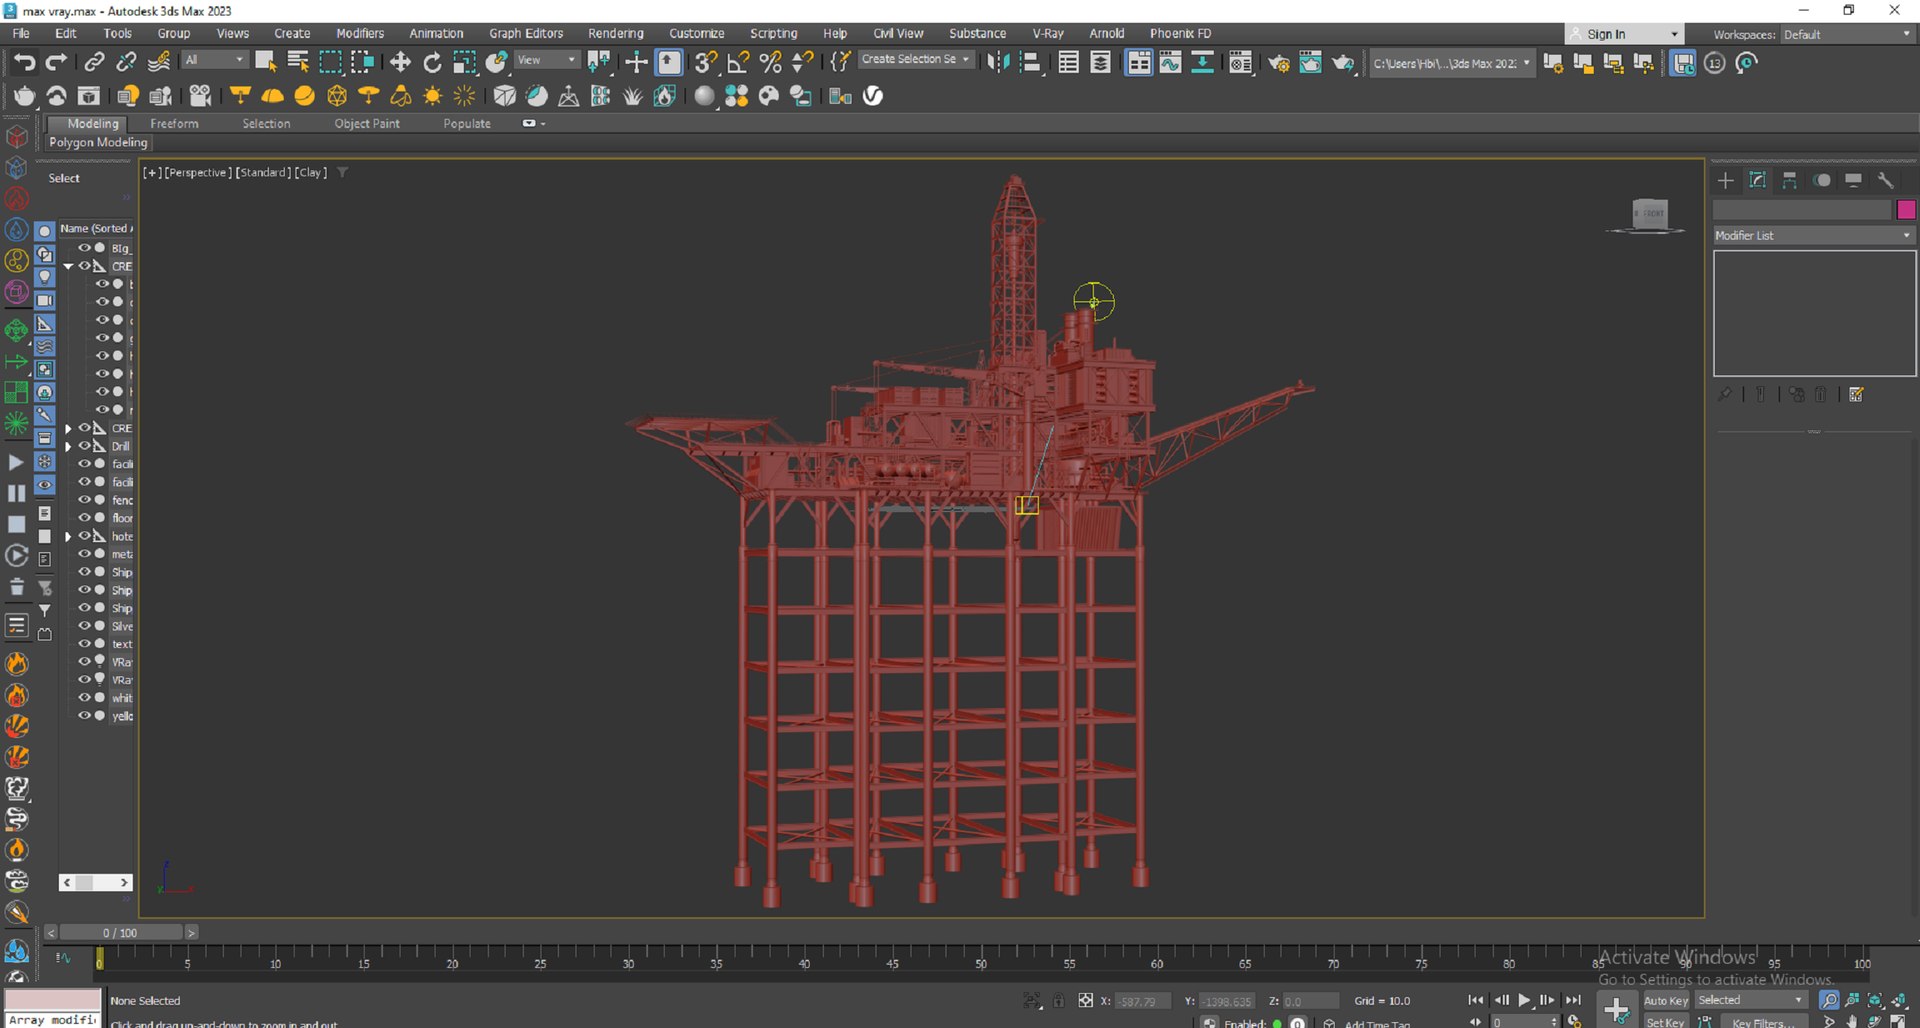Open the Key Filters button
Viewport: 1920px width, 1028px height.
[x=1762, y=1021]
